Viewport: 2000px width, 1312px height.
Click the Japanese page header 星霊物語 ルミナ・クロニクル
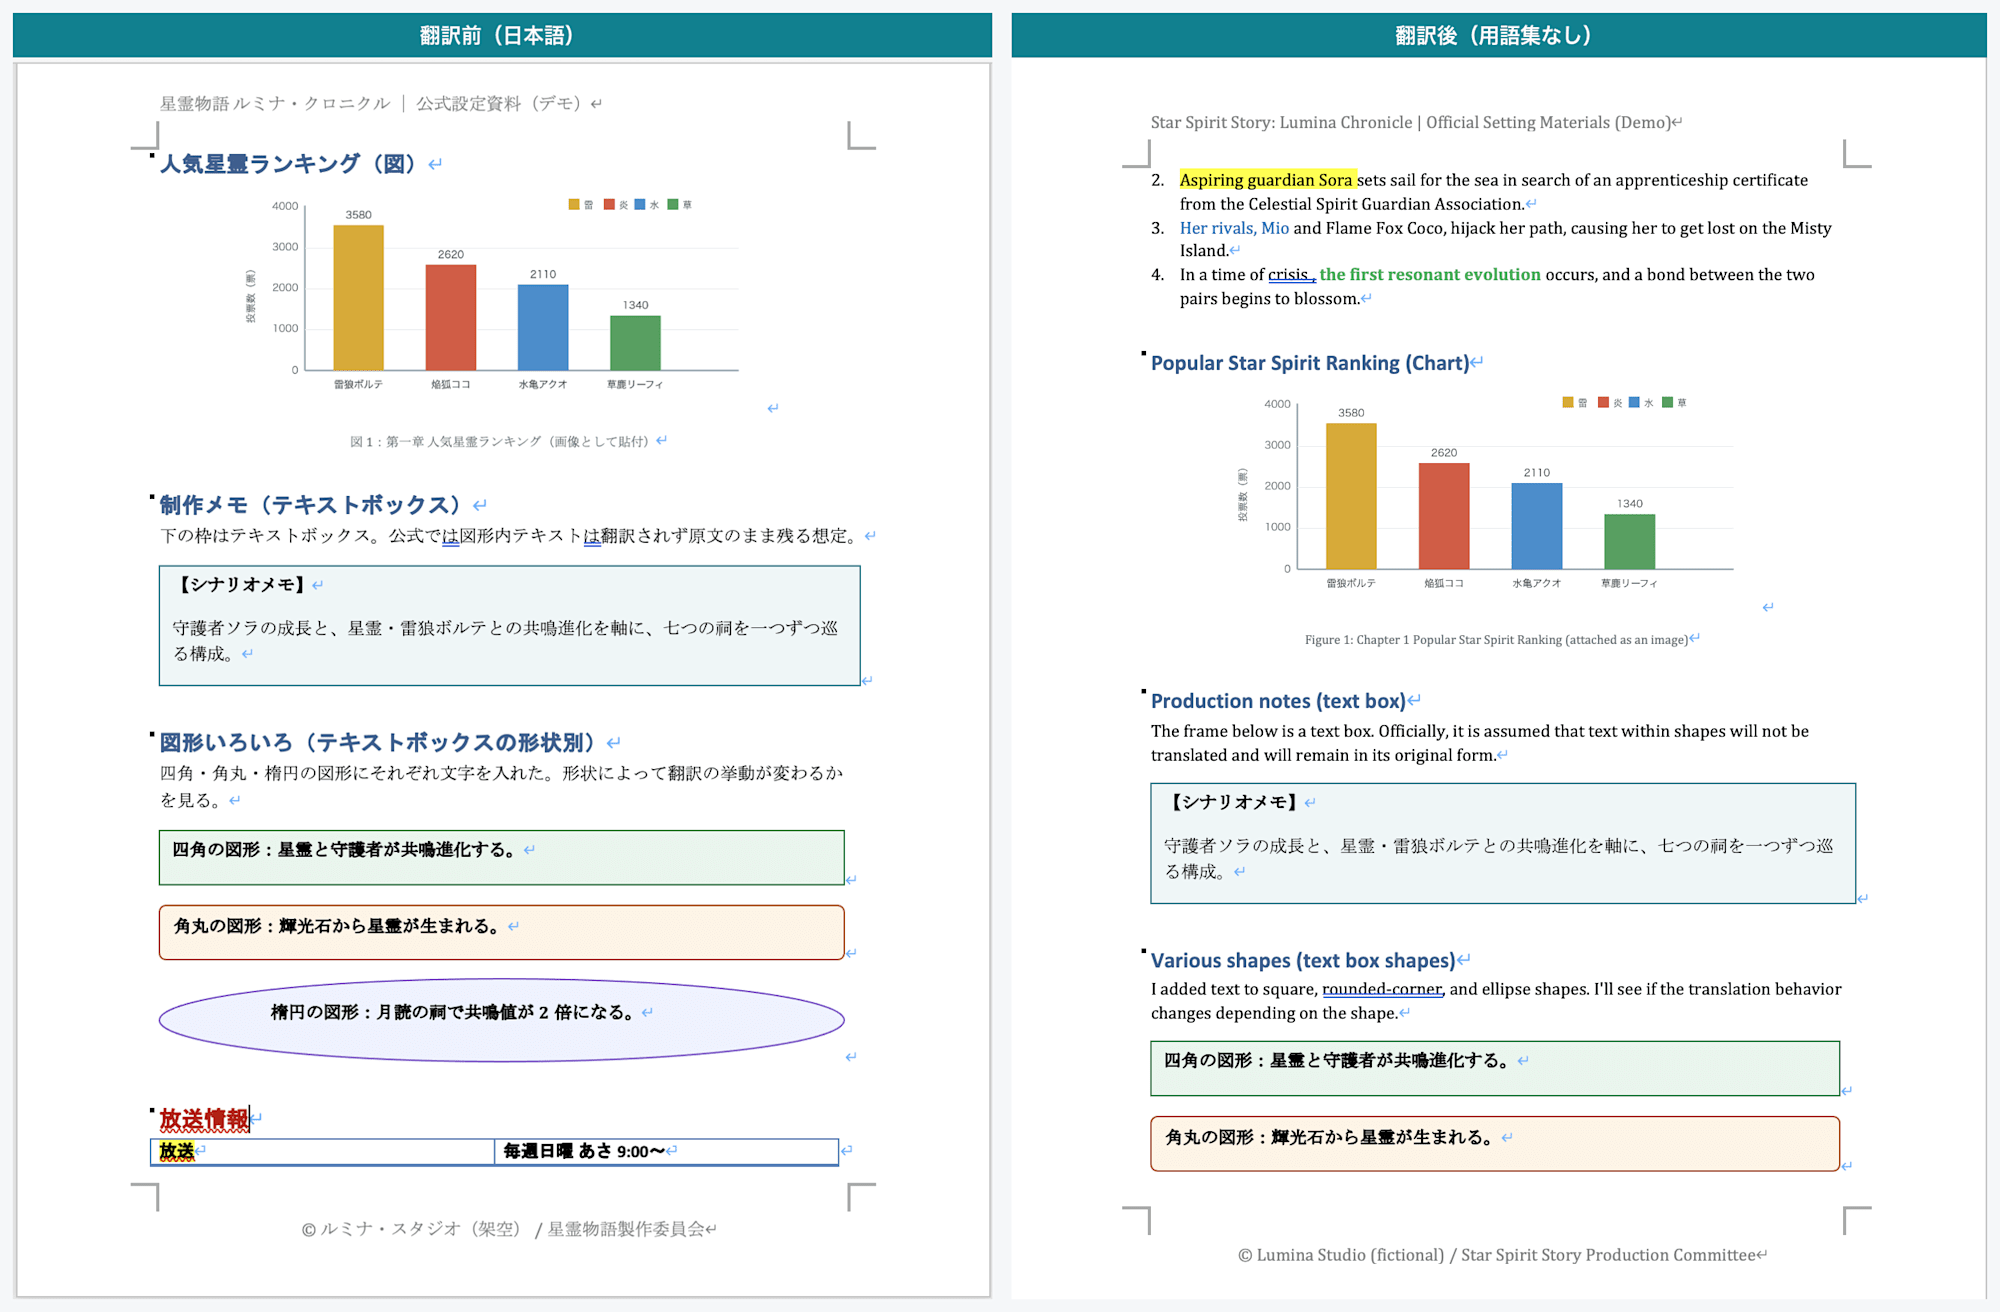click(275, 103)
